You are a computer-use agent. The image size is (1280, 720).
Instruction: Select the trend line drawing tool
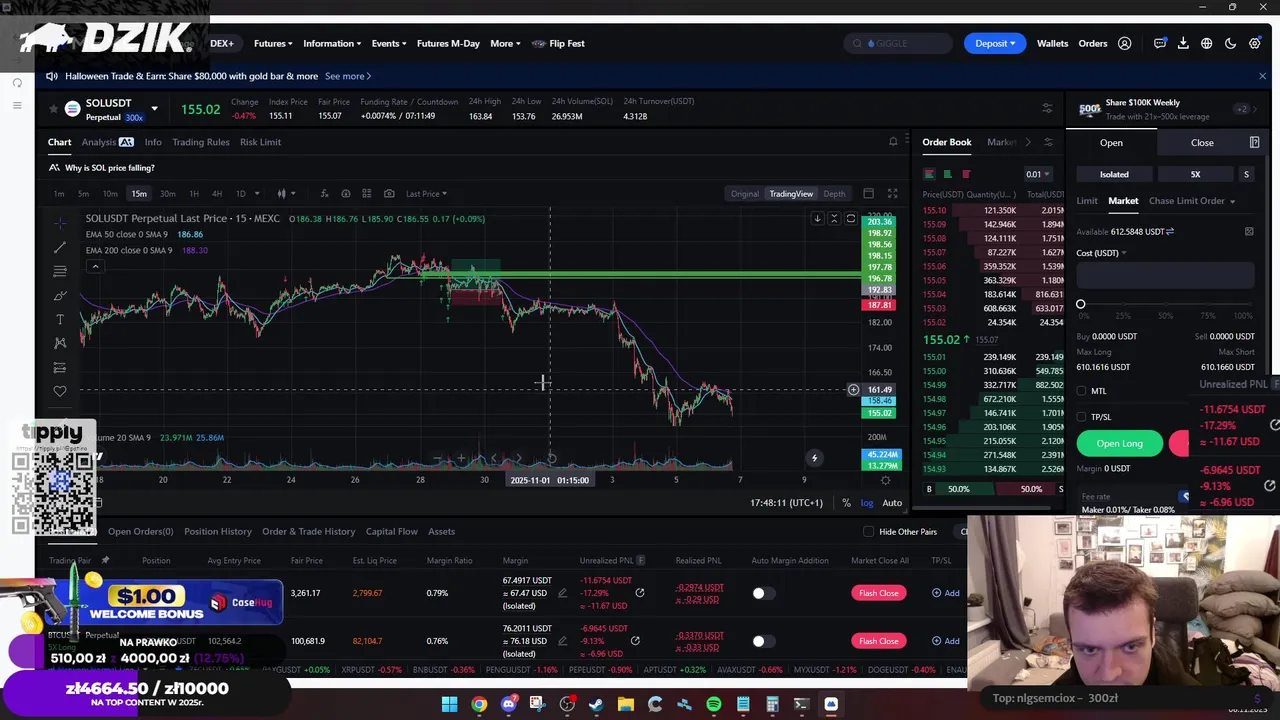coord(60,247)
